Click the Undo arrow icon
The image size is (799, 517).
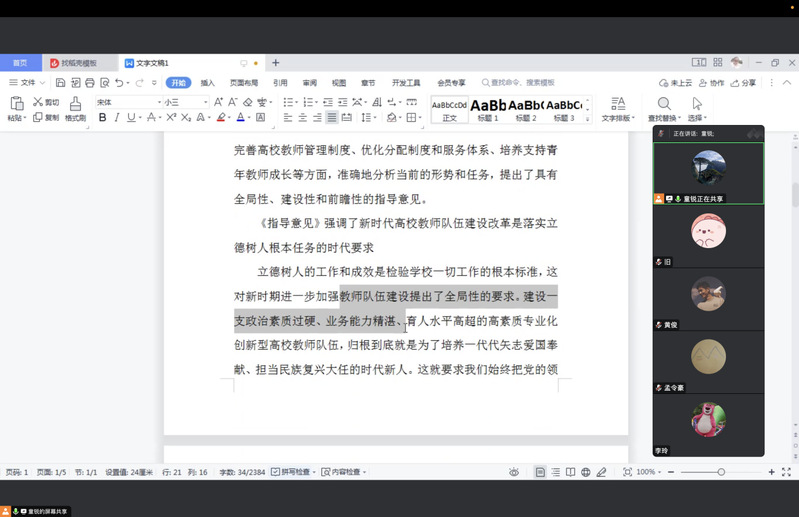click(x=119, y=83)
